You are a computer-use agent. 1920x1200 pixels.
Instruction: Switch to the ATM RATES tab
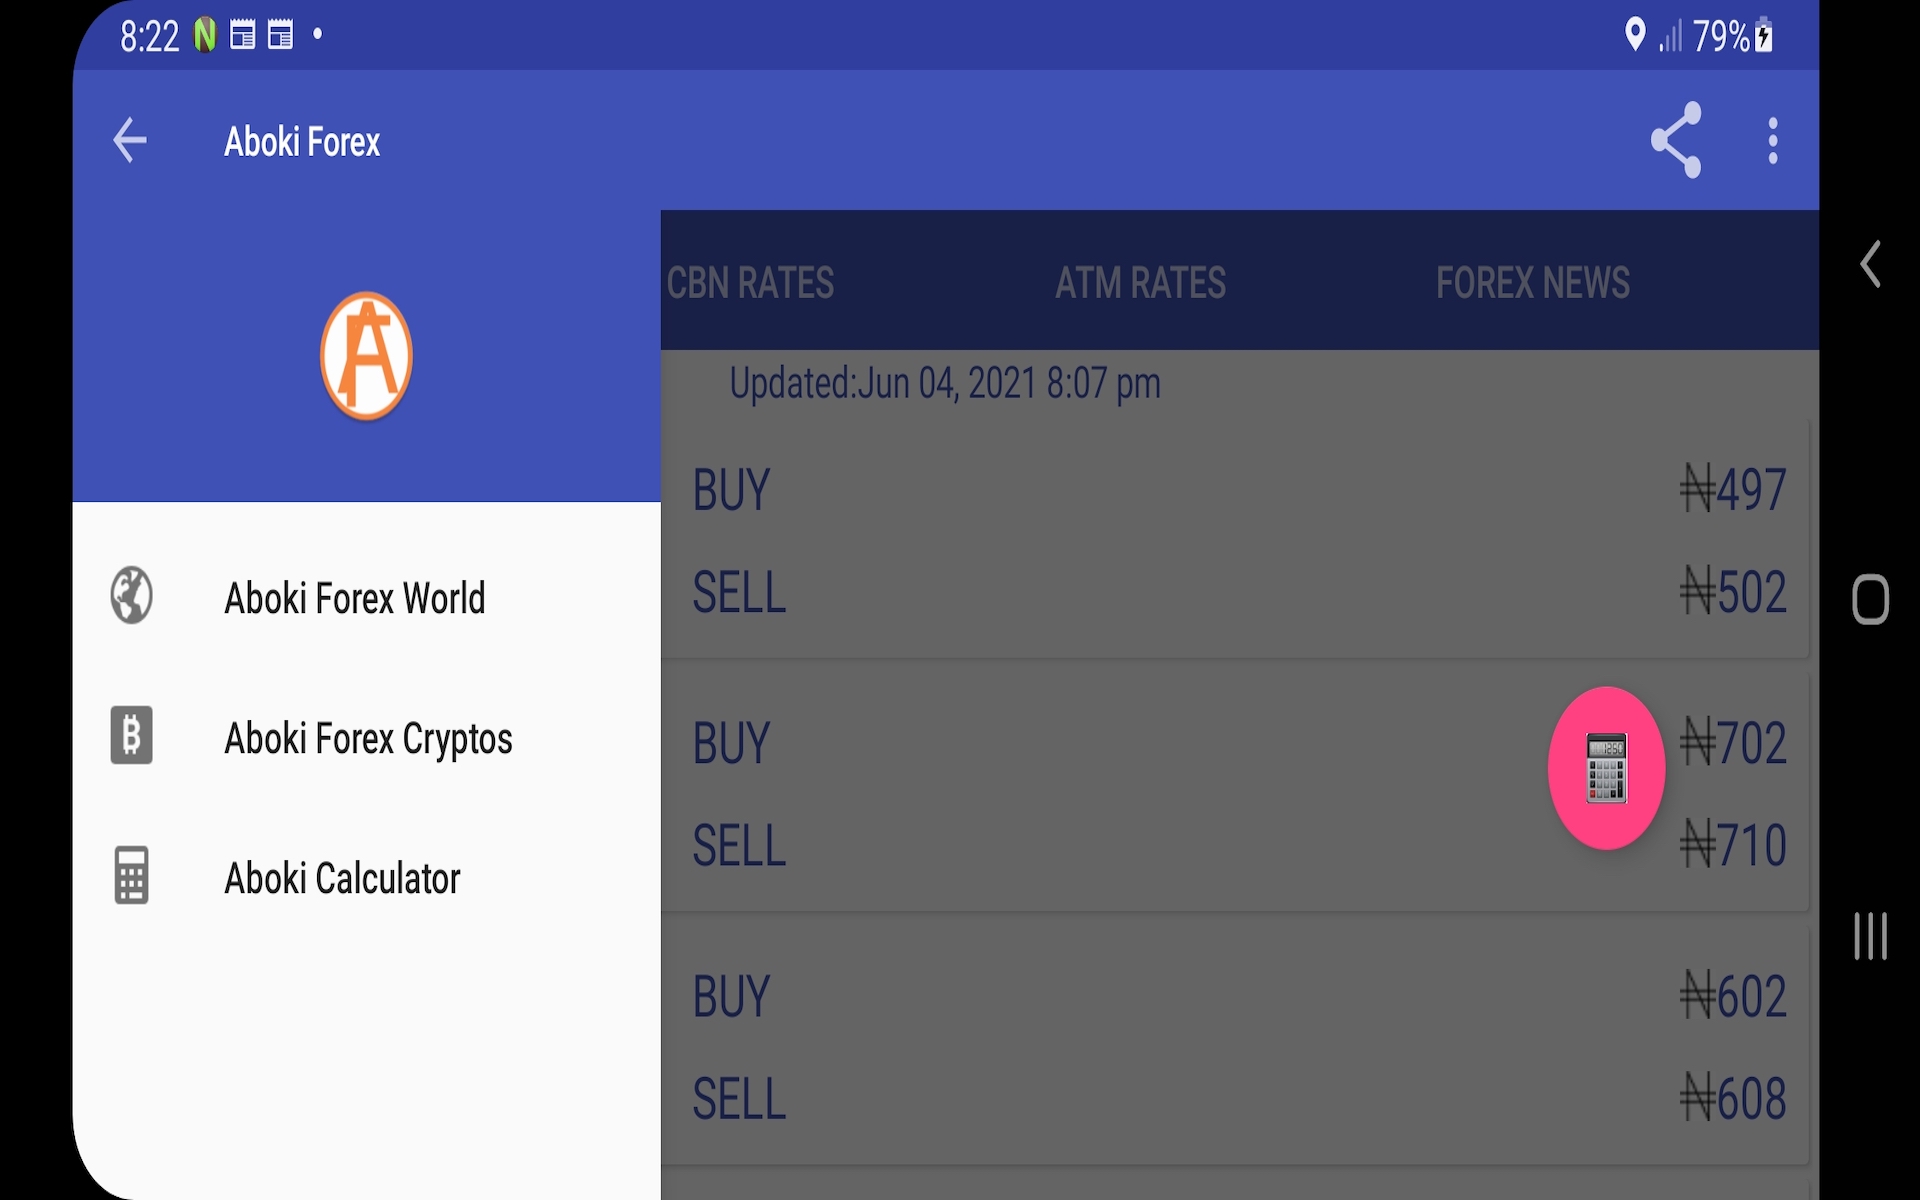[1140, 284]
